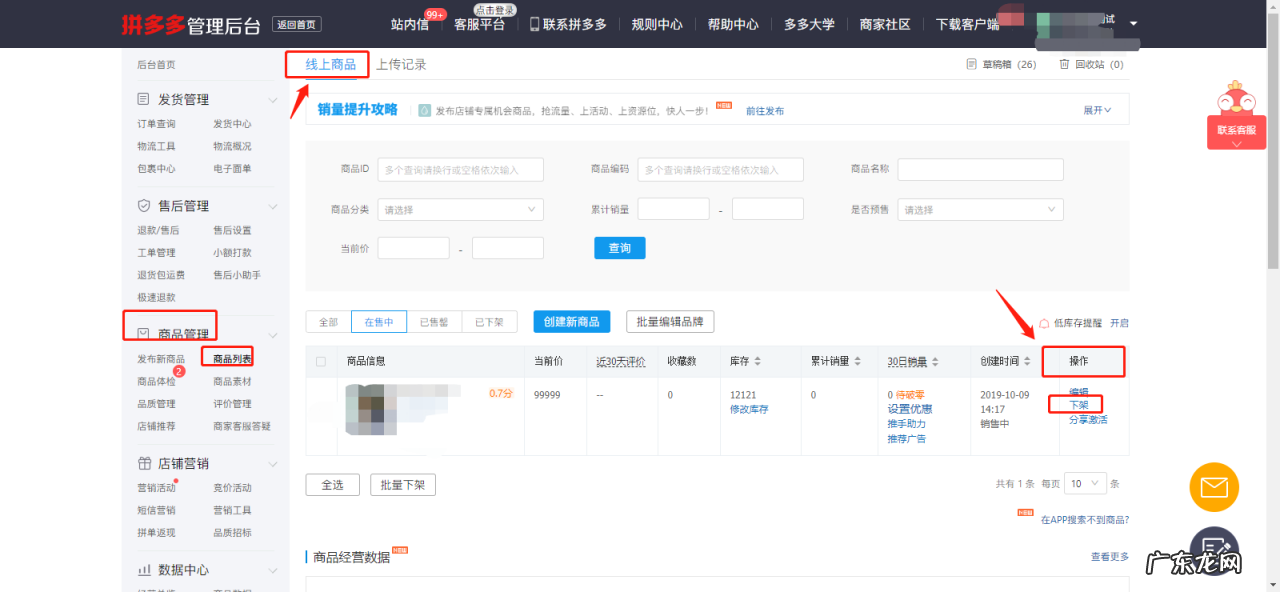Open the per-page size 10 dropdown
The image size is (1280, 592).
click(1085, 483)
